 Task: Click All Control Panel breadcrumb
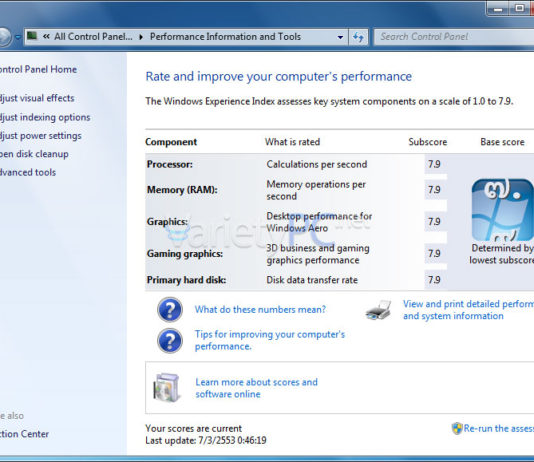coord(93,36)
